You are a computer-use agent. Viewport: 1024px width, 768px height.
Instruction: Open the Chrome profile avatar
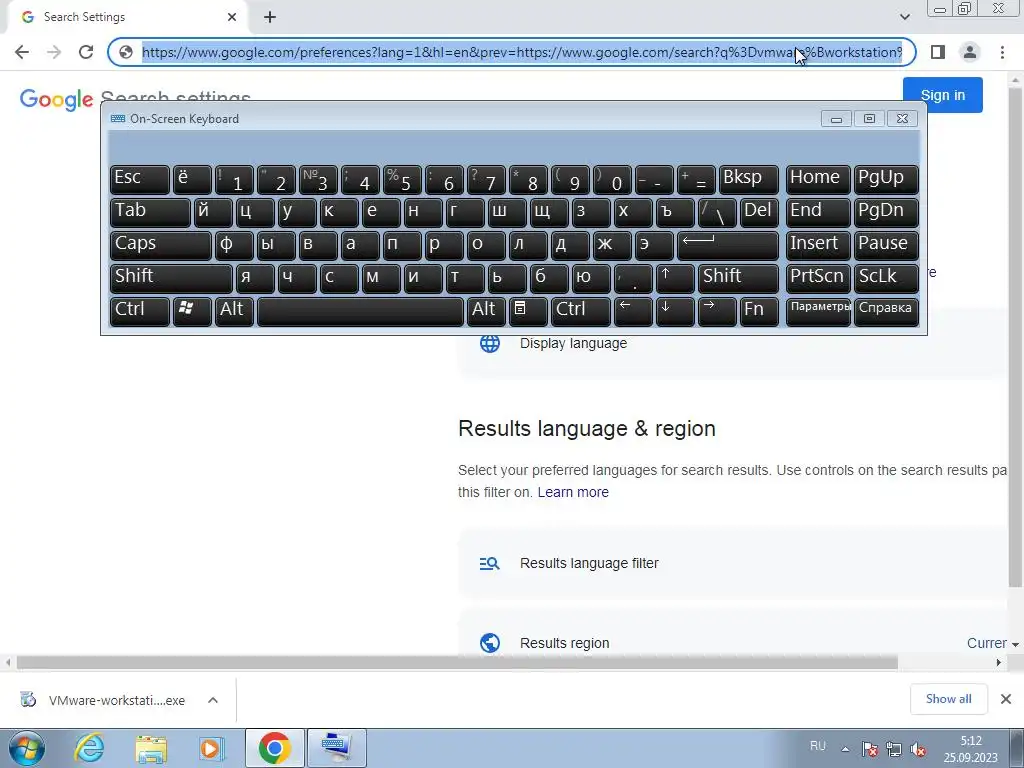pos(970,52)
